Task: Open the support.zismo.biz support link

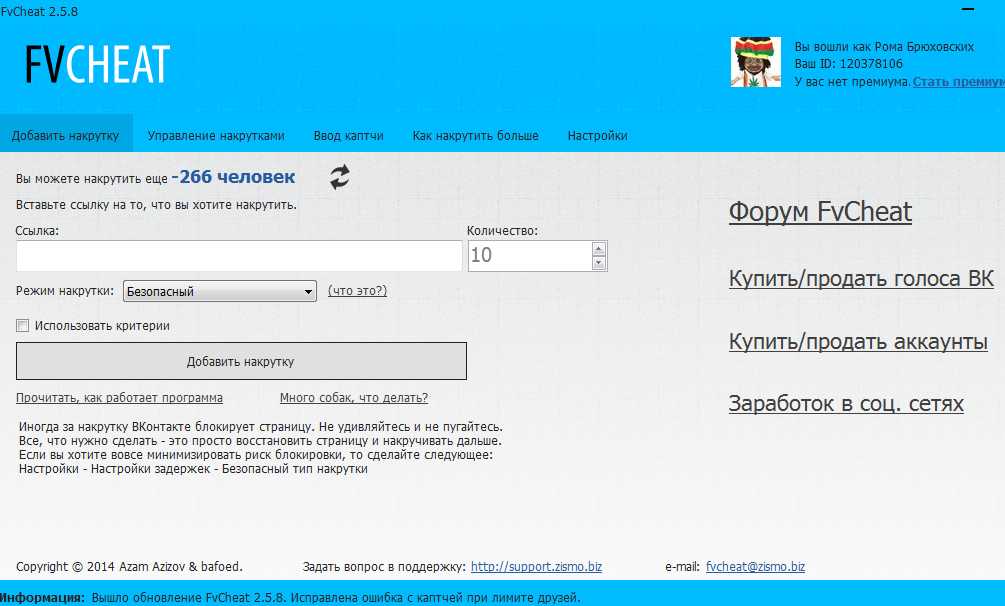Action: tap(536, 566)
